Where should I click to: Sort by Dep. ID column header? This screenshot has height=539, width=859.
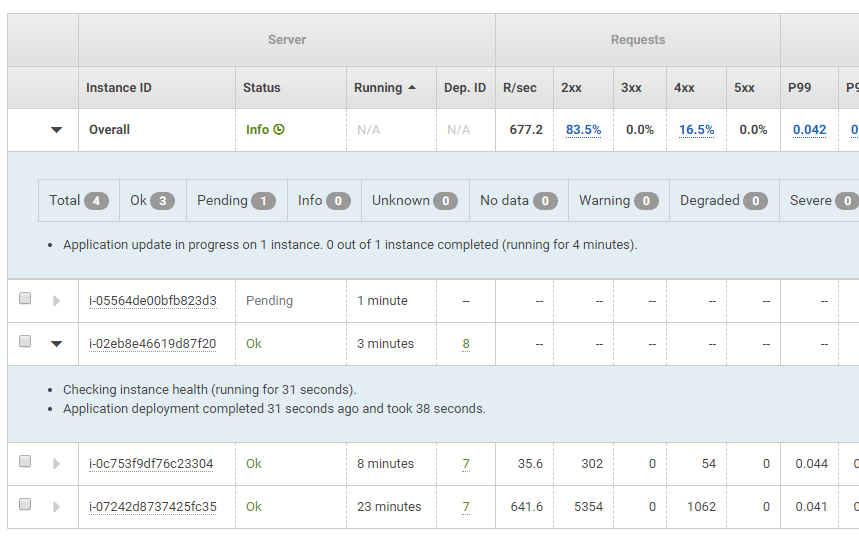point(465,88)
